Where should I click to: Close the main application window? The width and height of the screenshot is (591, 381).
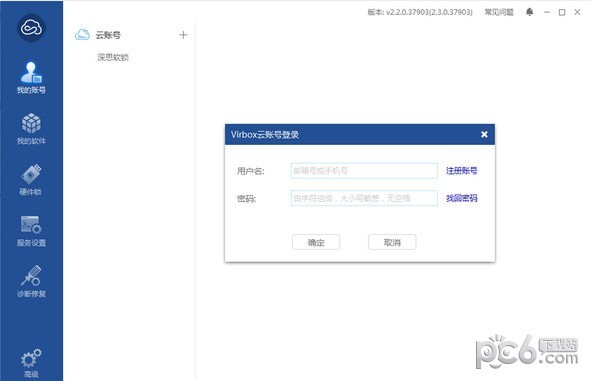577,12
